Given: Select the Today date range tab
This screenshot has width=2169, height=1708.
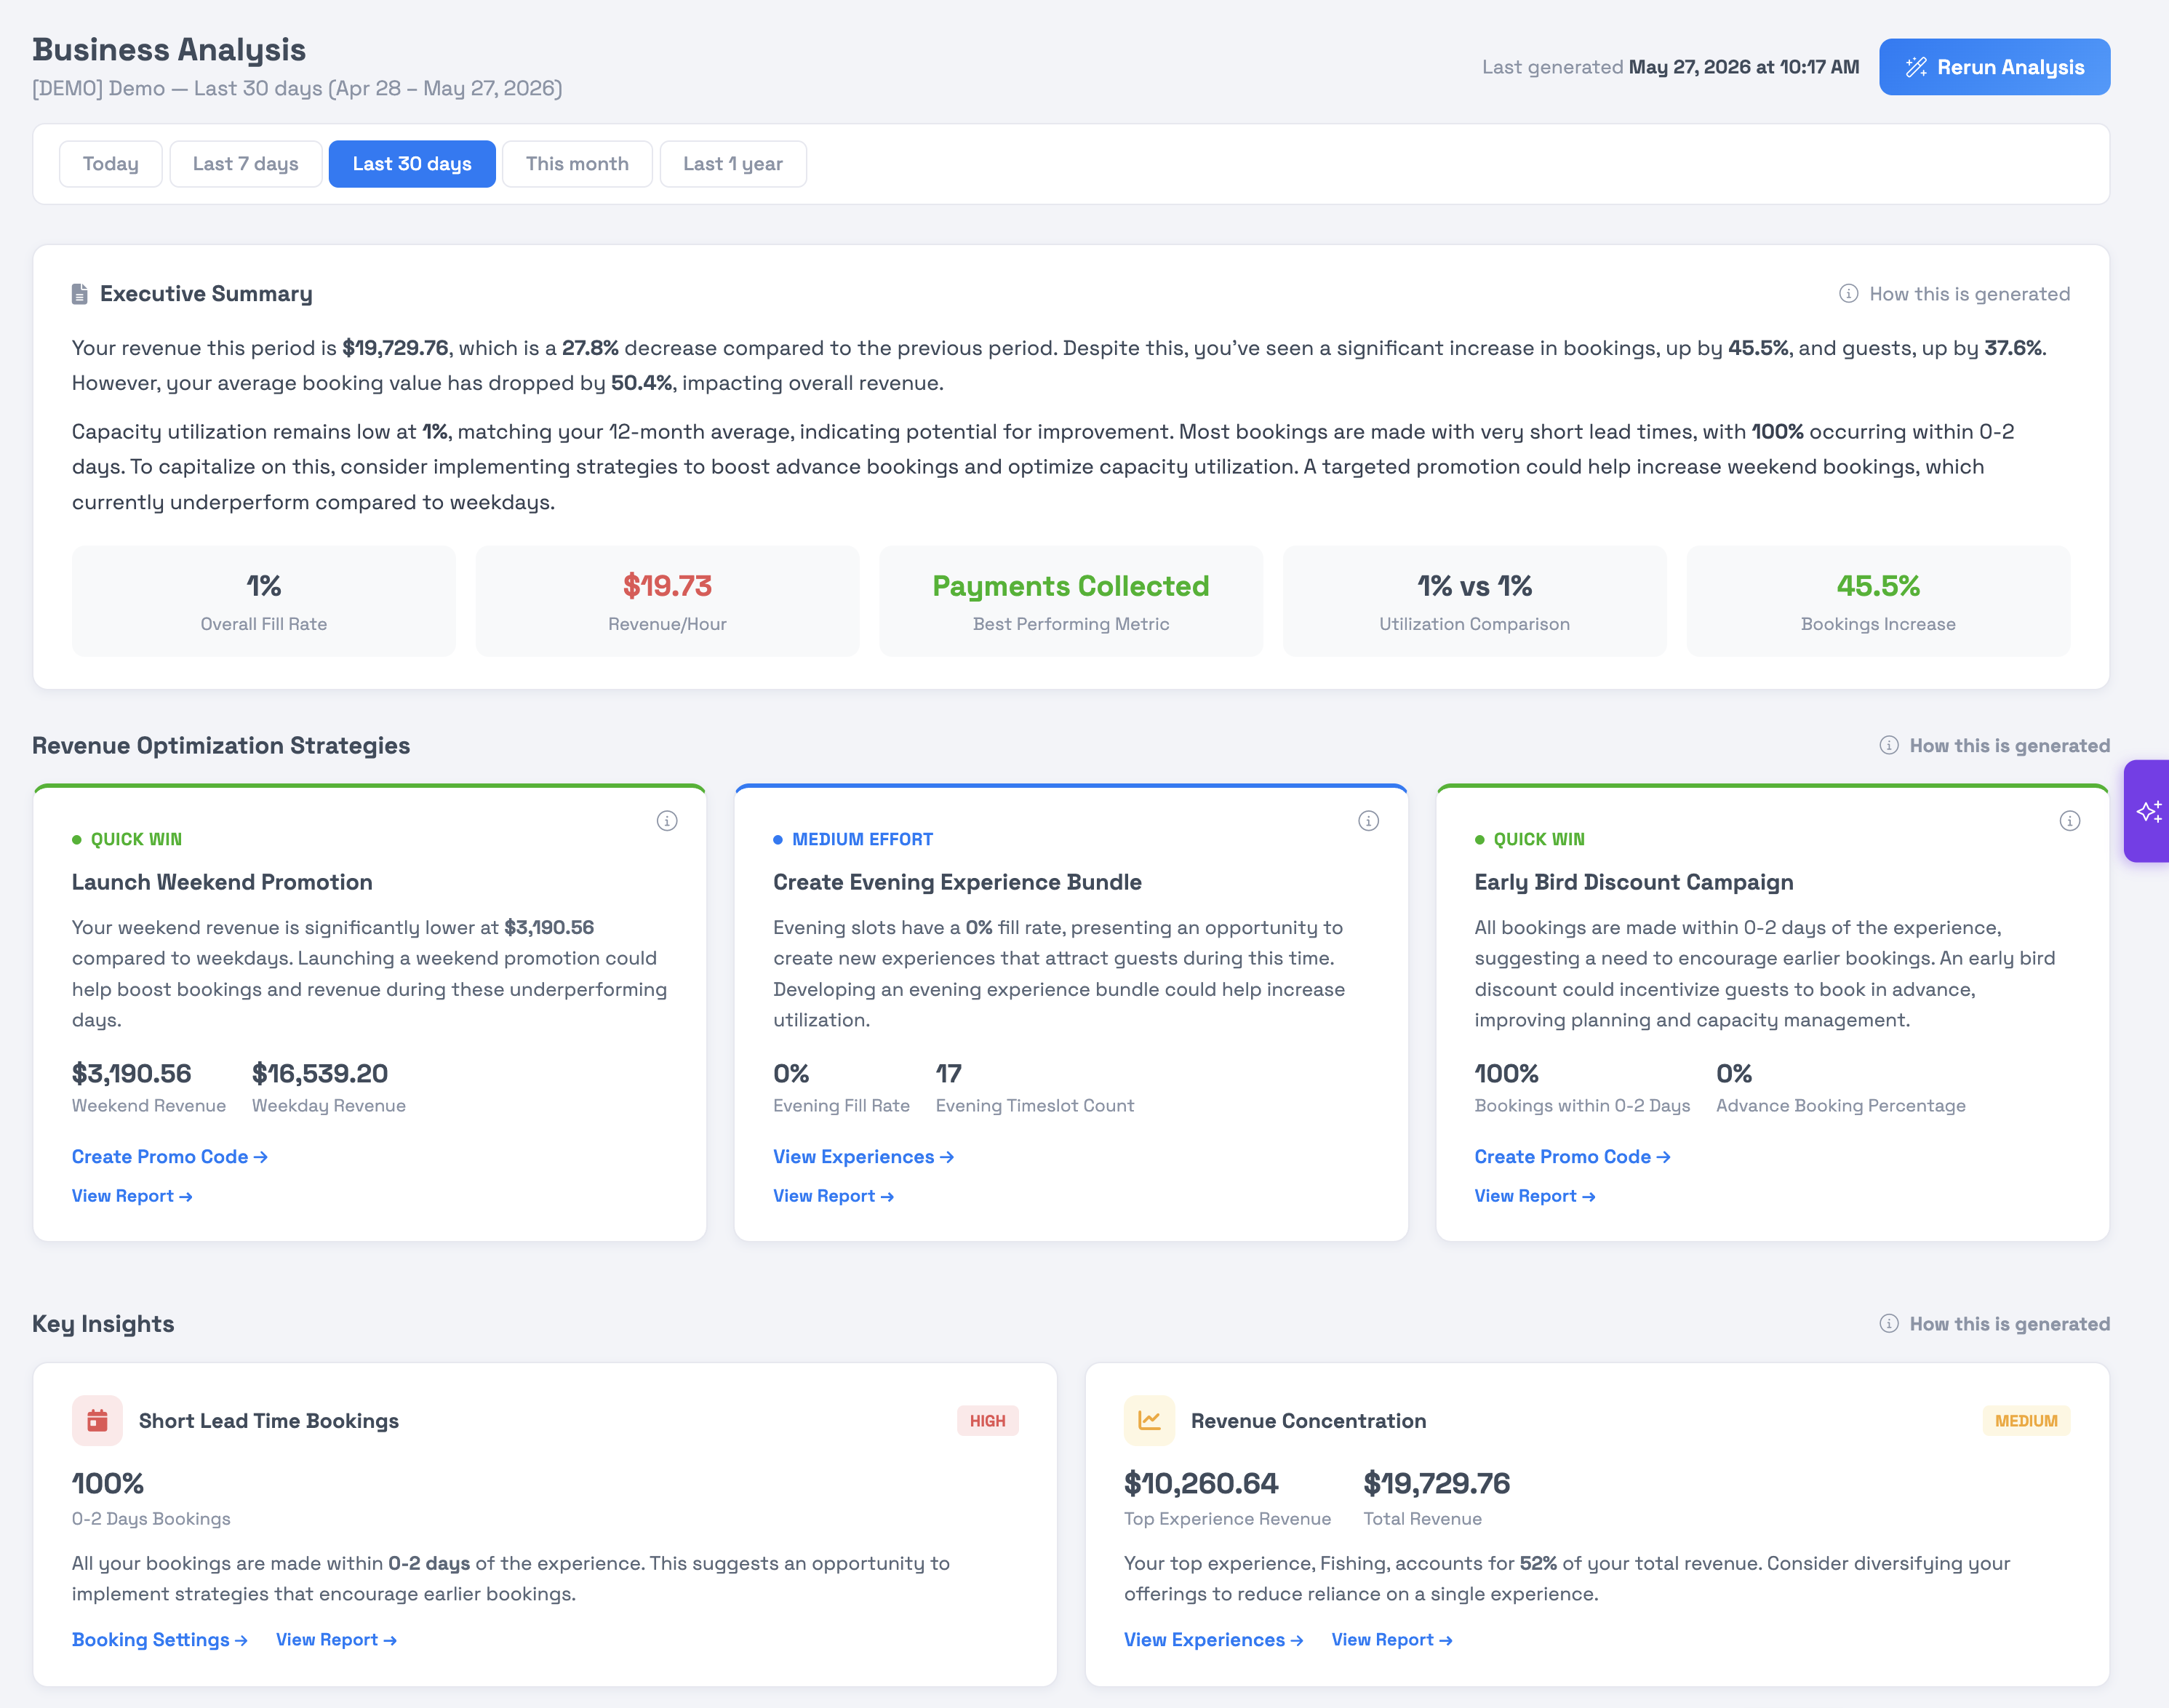Looking at the screenshot, I should [110, 164].
